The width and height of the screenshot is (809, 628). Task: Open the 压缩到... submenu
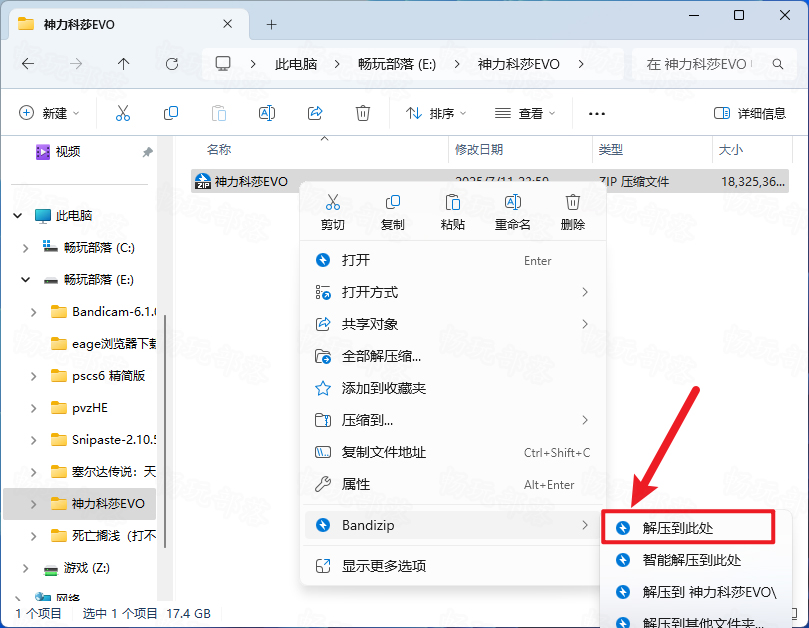tap(452, 420)
